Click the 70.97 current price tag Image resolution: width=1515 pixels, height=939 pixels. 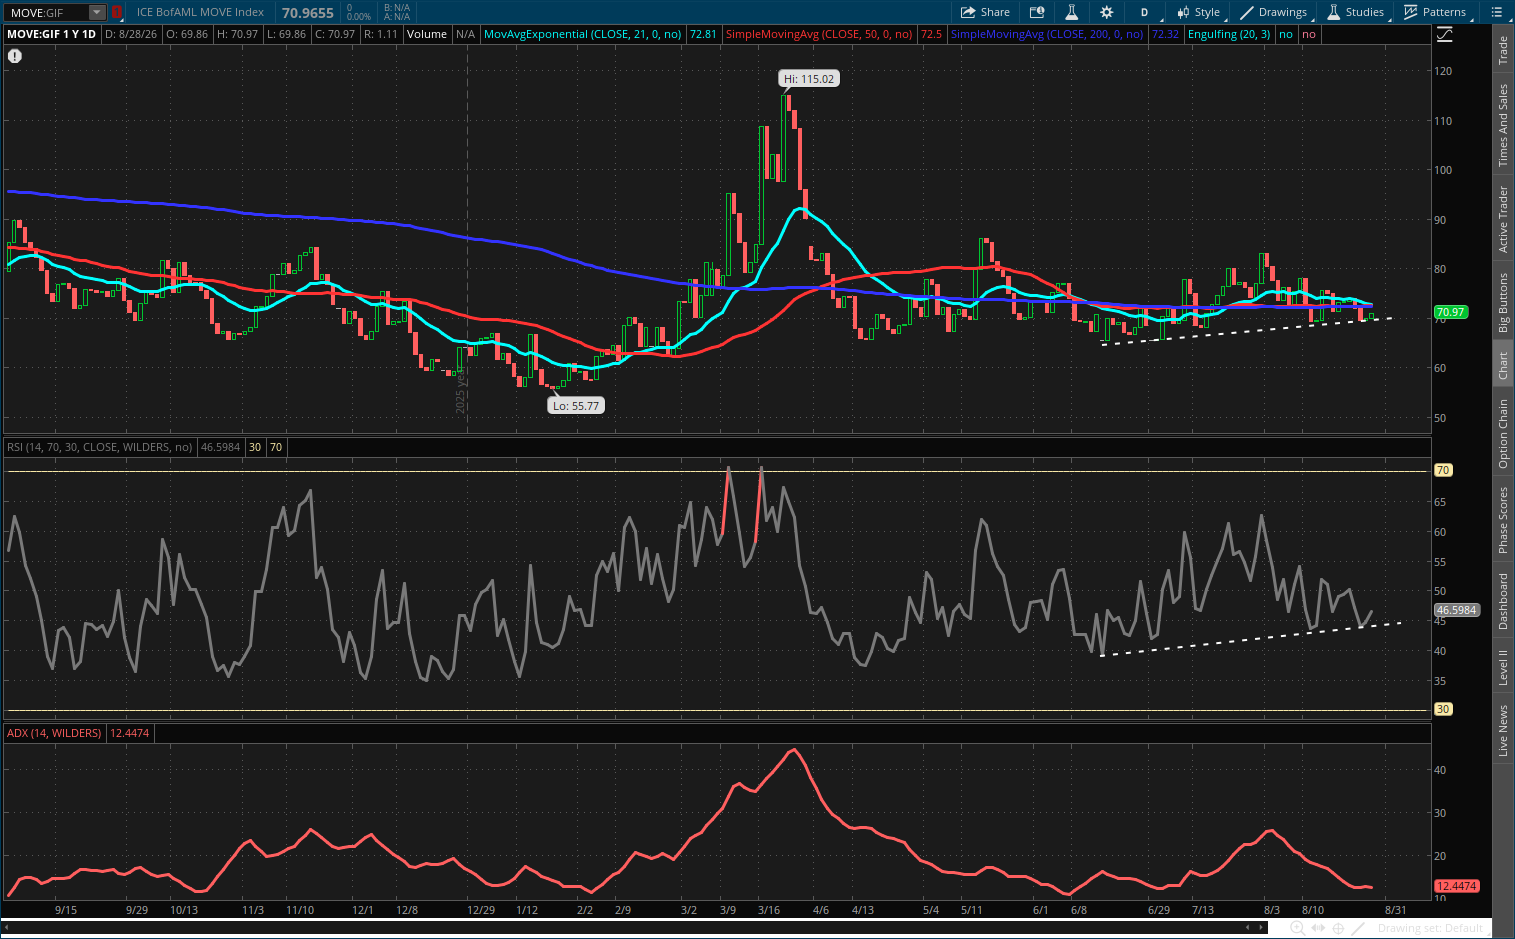pyautogui.click(x=1450, y=312)
